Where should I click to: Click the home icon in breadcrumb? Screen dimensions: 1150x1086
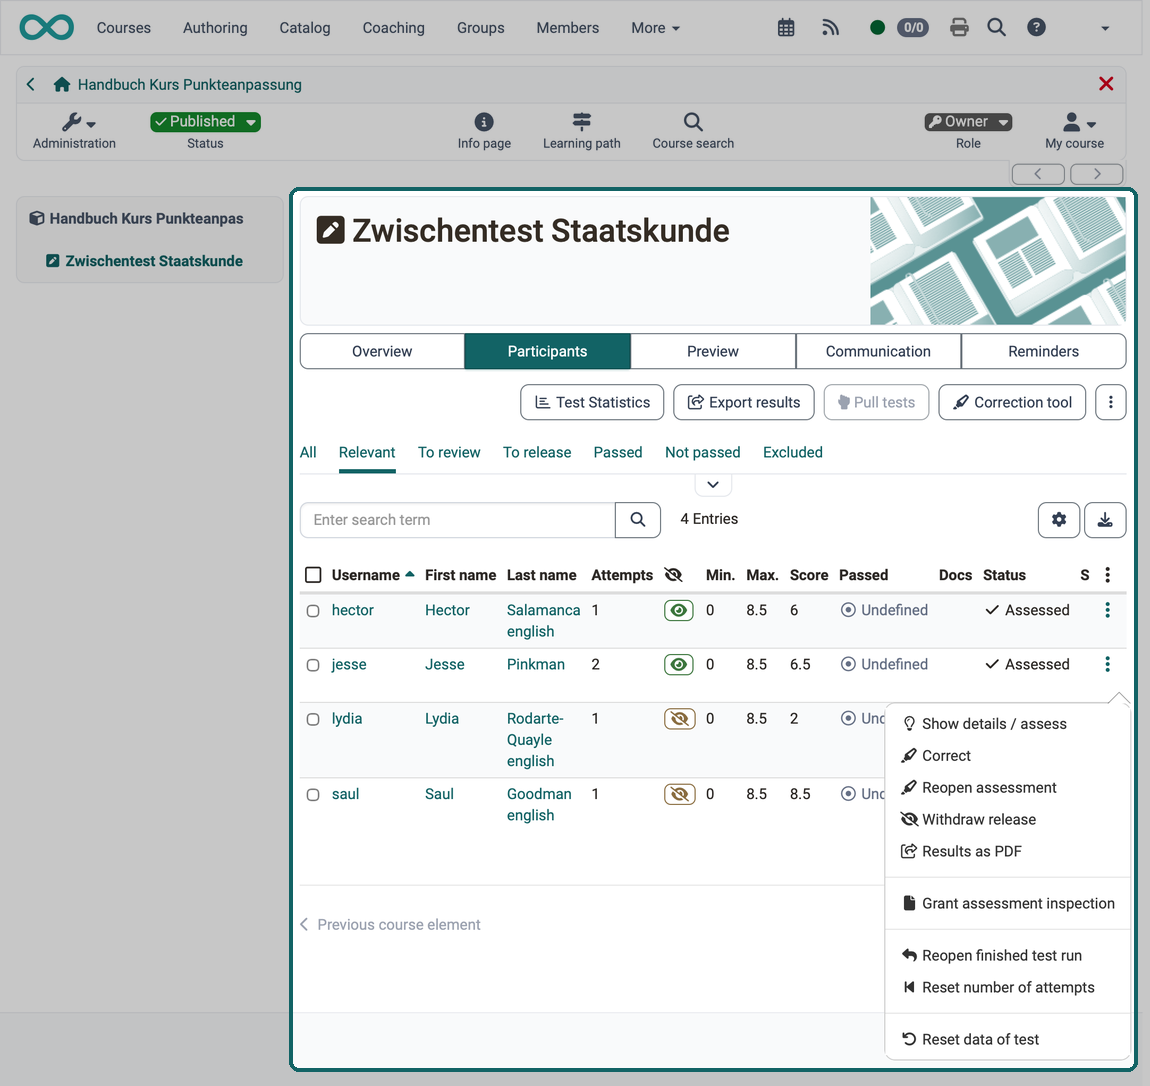coord(62,84)
